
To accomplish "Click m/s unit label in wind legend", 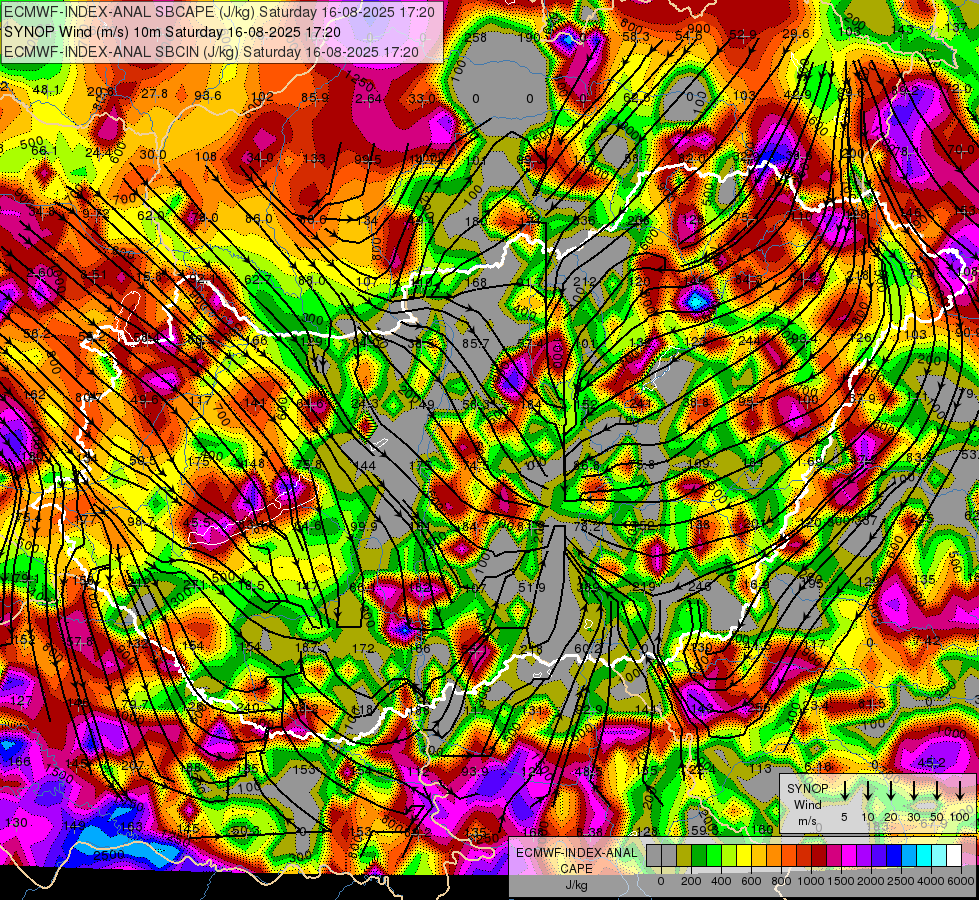I will [x=807, y=821].
